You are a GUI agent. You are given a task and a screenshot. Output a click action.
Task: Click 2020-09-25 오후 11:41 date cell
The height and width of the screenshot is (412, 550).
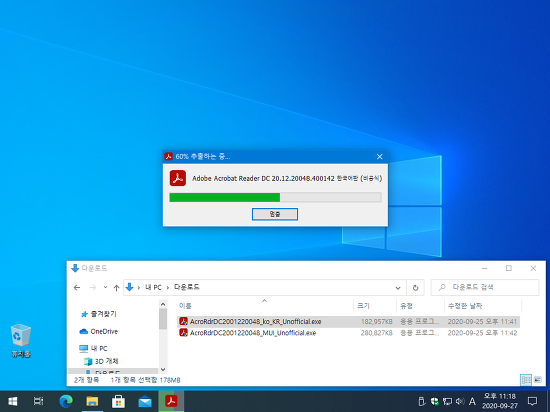tap(482, 322)
